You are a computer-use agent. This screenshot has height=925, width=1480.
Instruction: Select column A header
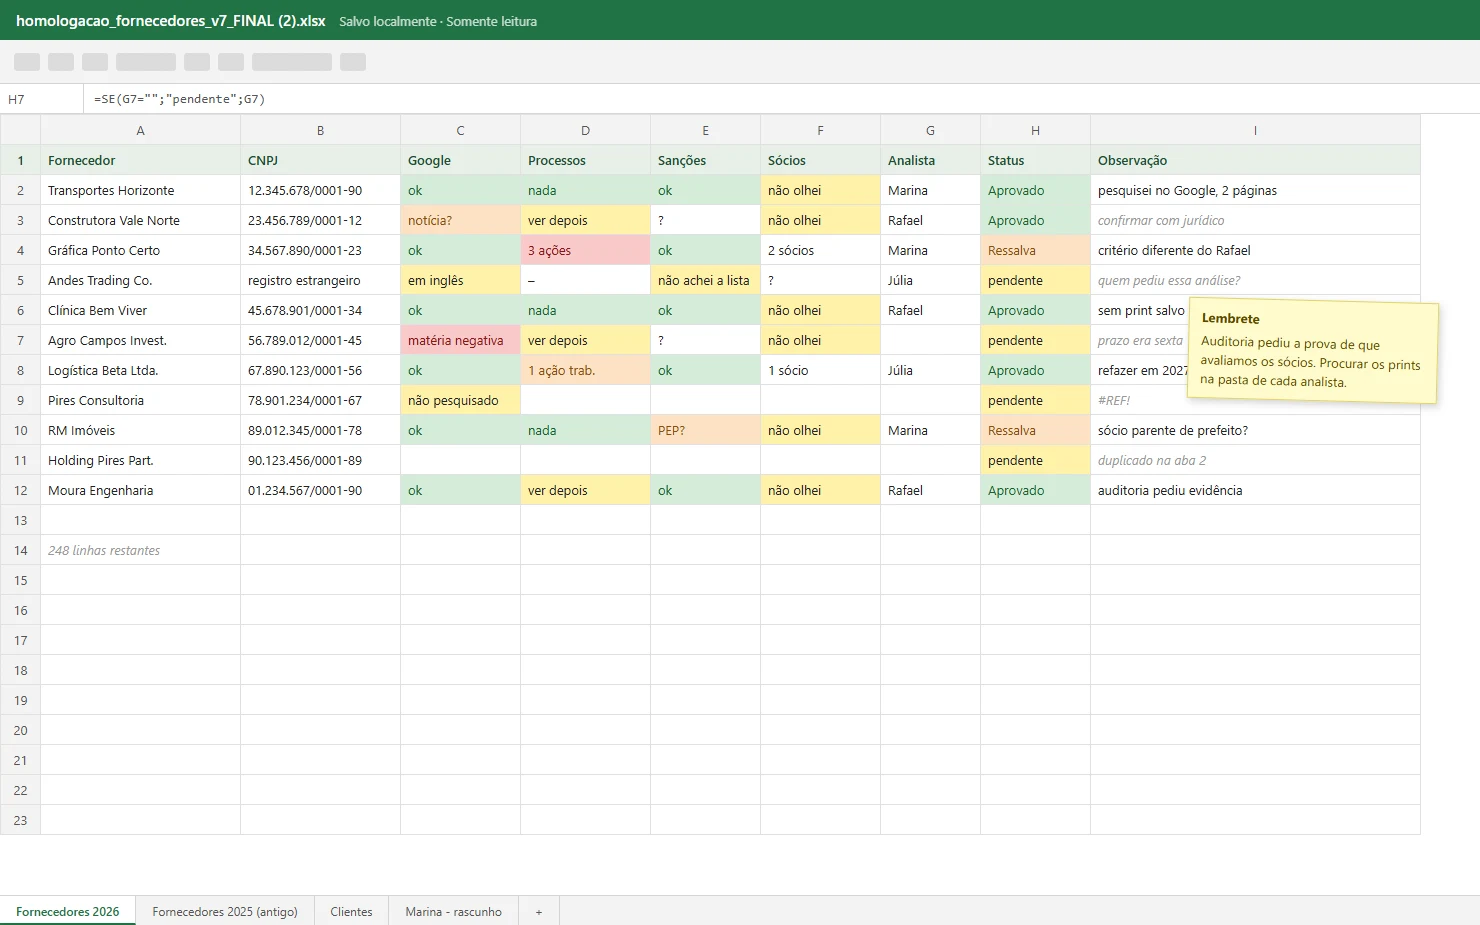[140, 130]
